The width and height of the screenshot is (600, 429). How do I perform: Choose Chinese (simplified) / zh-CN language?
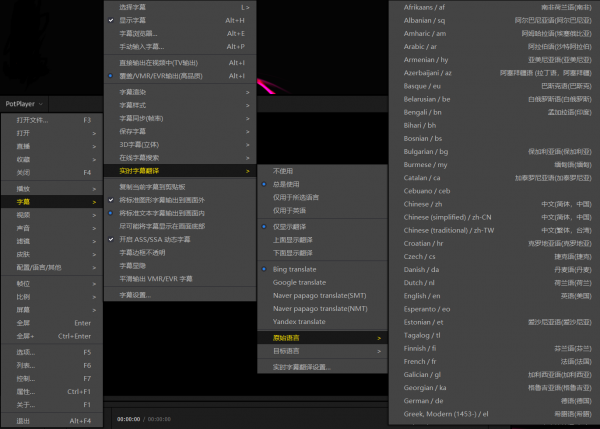(x=494, y=217)
